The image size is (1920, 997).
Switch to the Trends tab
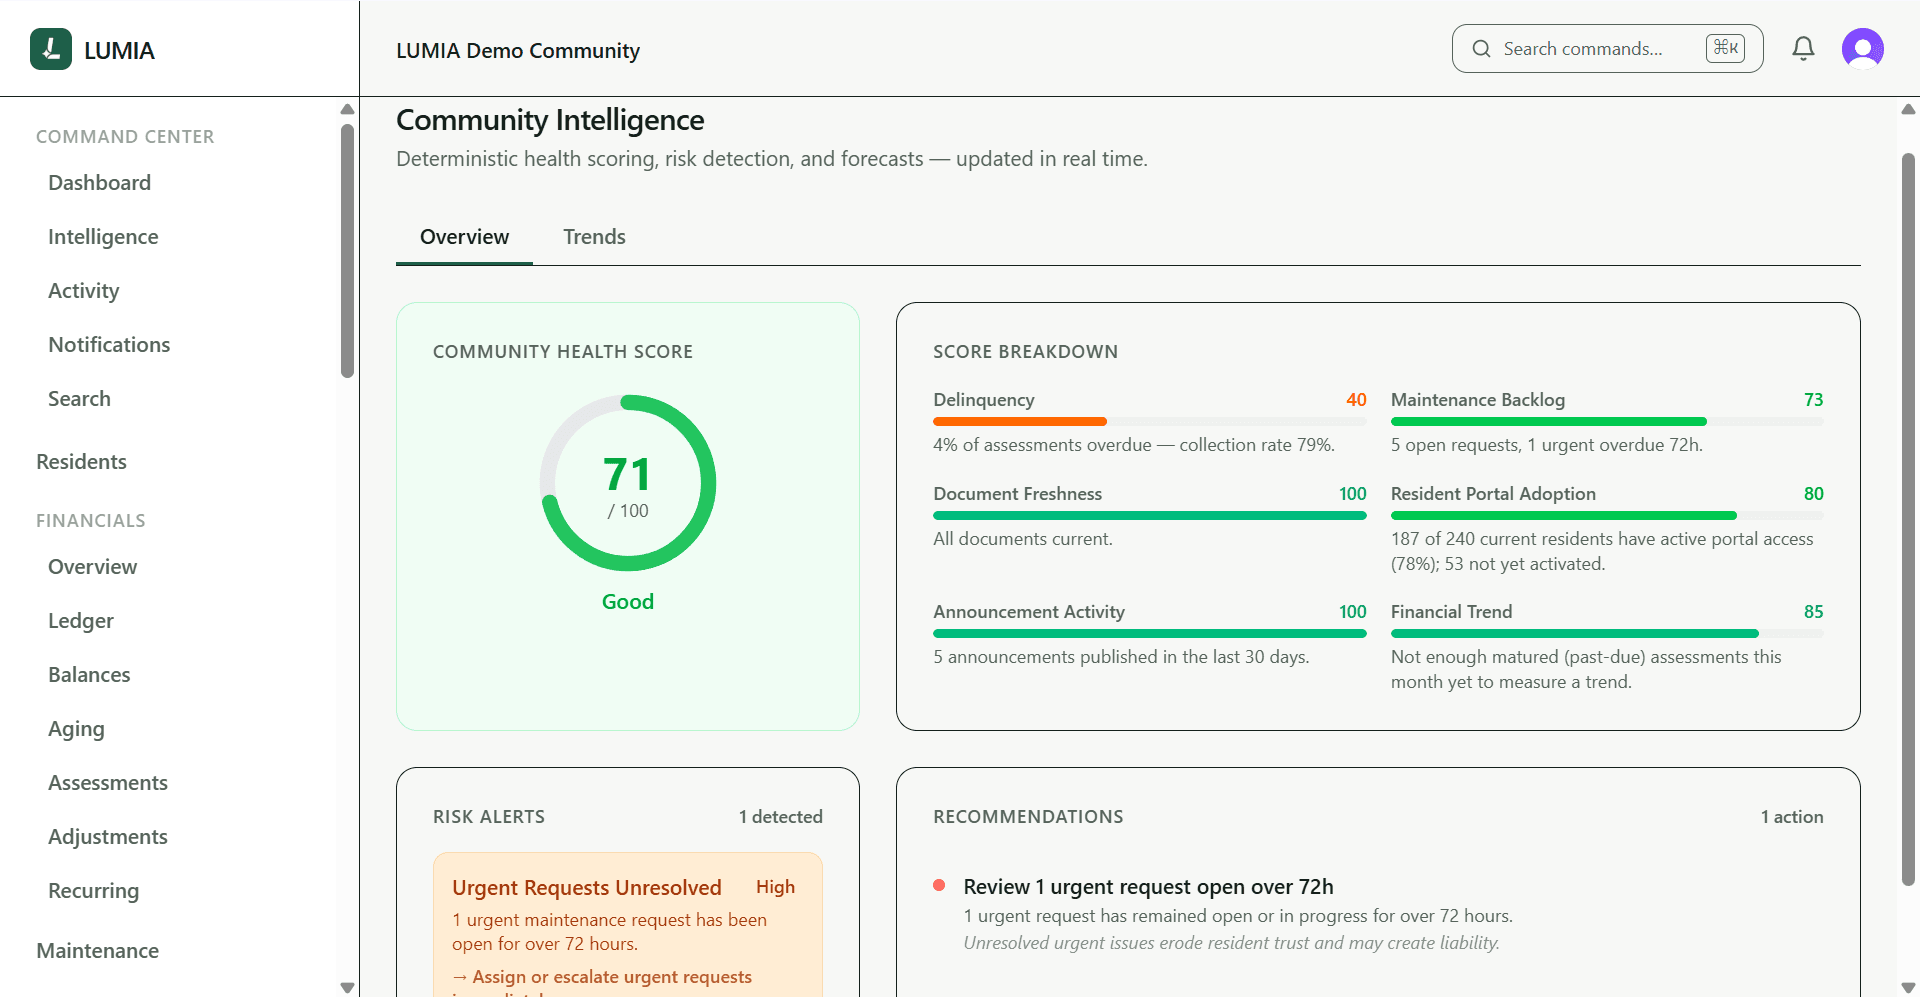pyautogui.click(x=594, y=237)
